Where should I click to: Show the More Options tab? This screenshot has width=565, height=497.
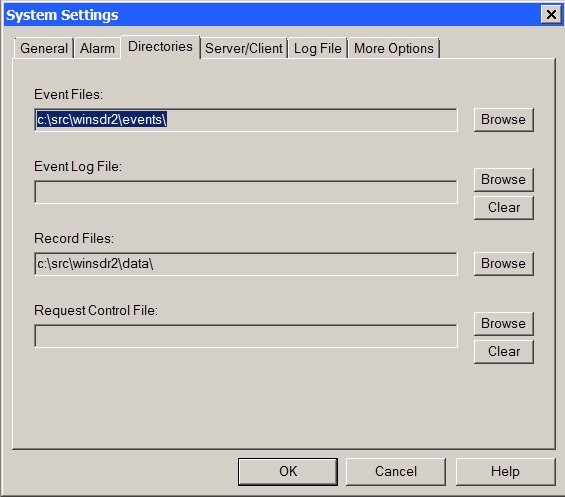tap(394, 48)
